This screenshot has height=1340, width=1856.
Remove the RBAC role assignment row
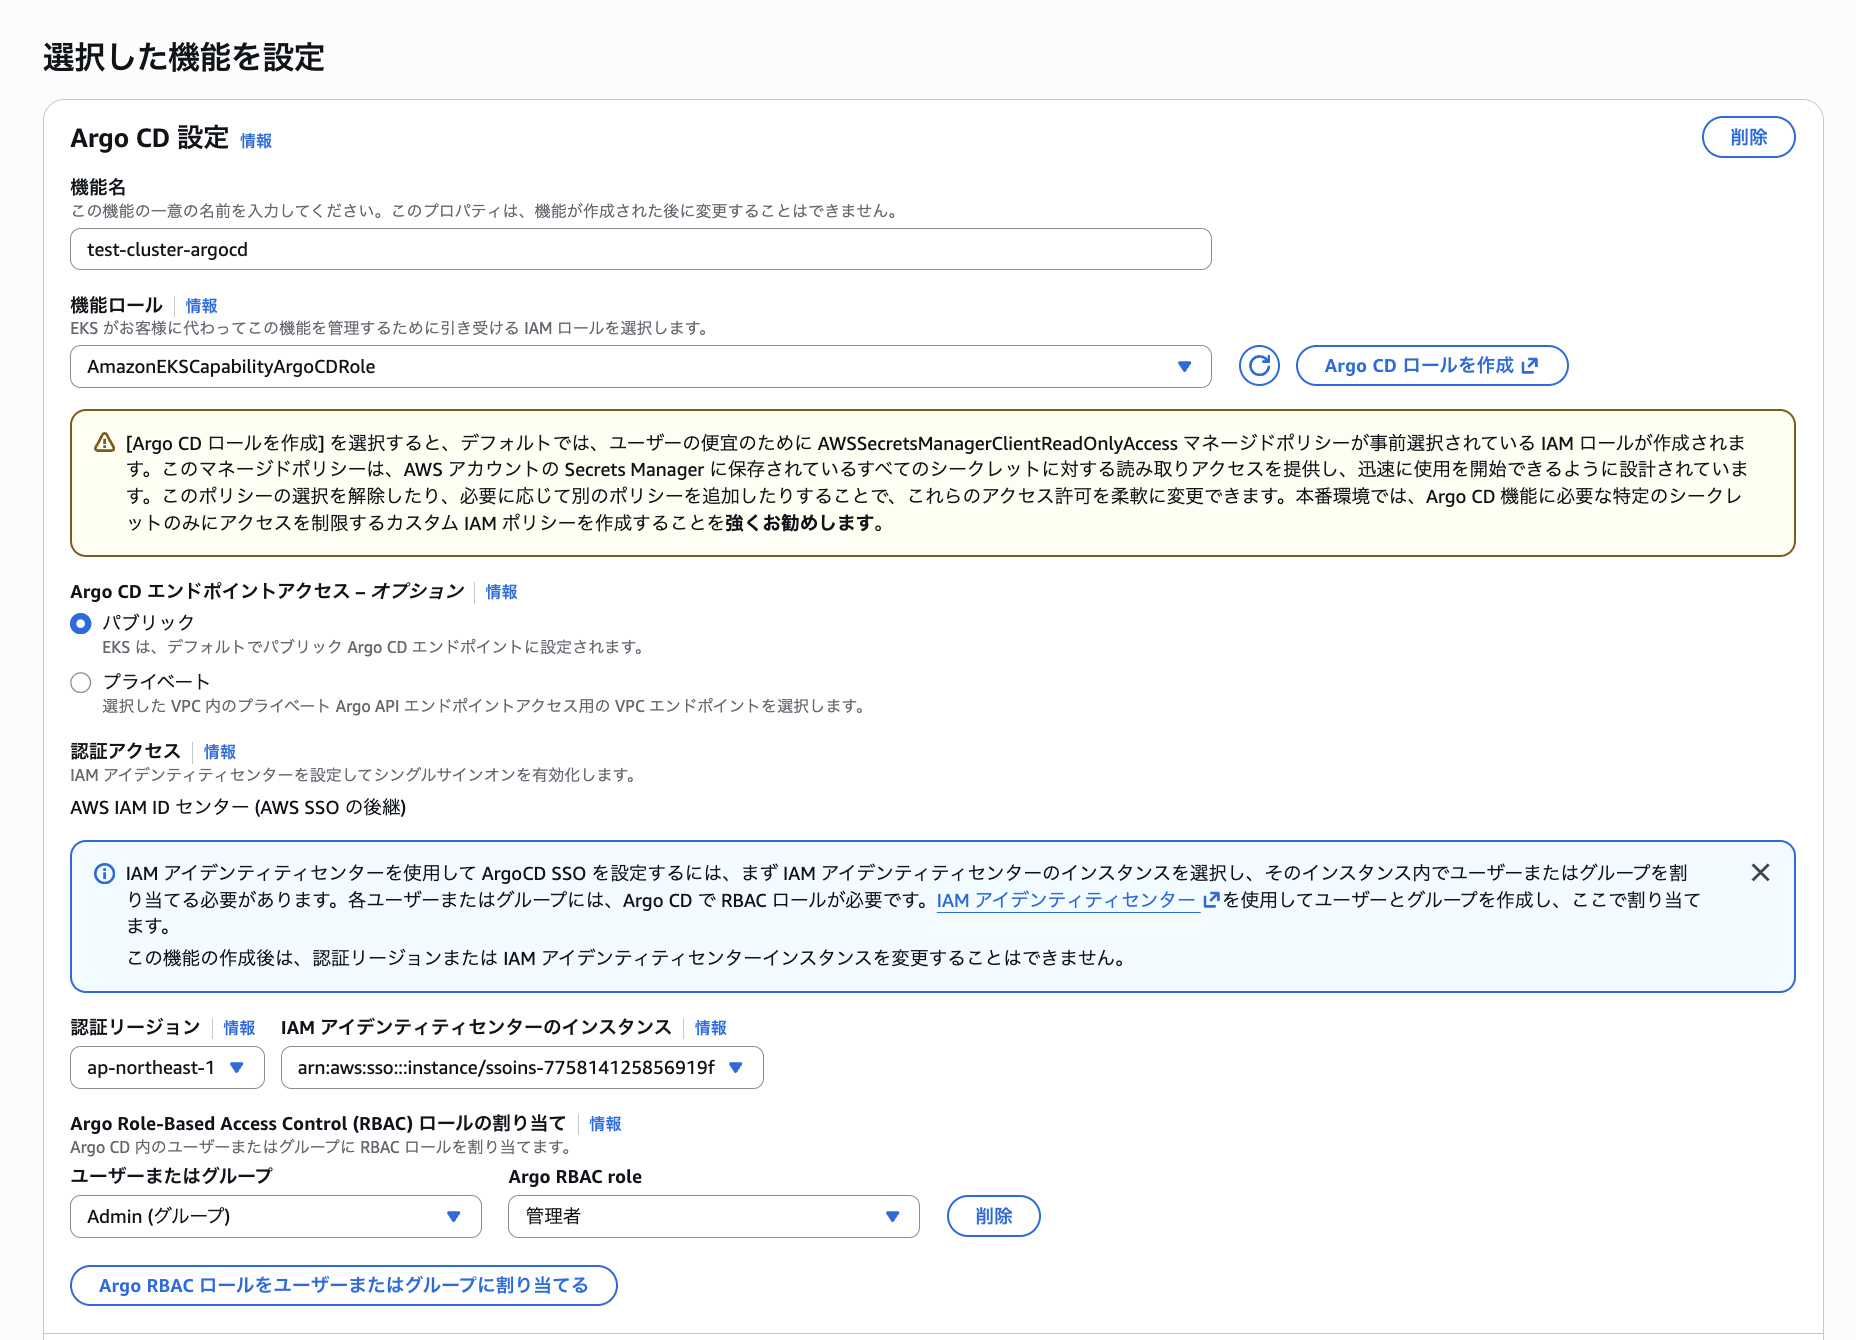point(993,1217)
